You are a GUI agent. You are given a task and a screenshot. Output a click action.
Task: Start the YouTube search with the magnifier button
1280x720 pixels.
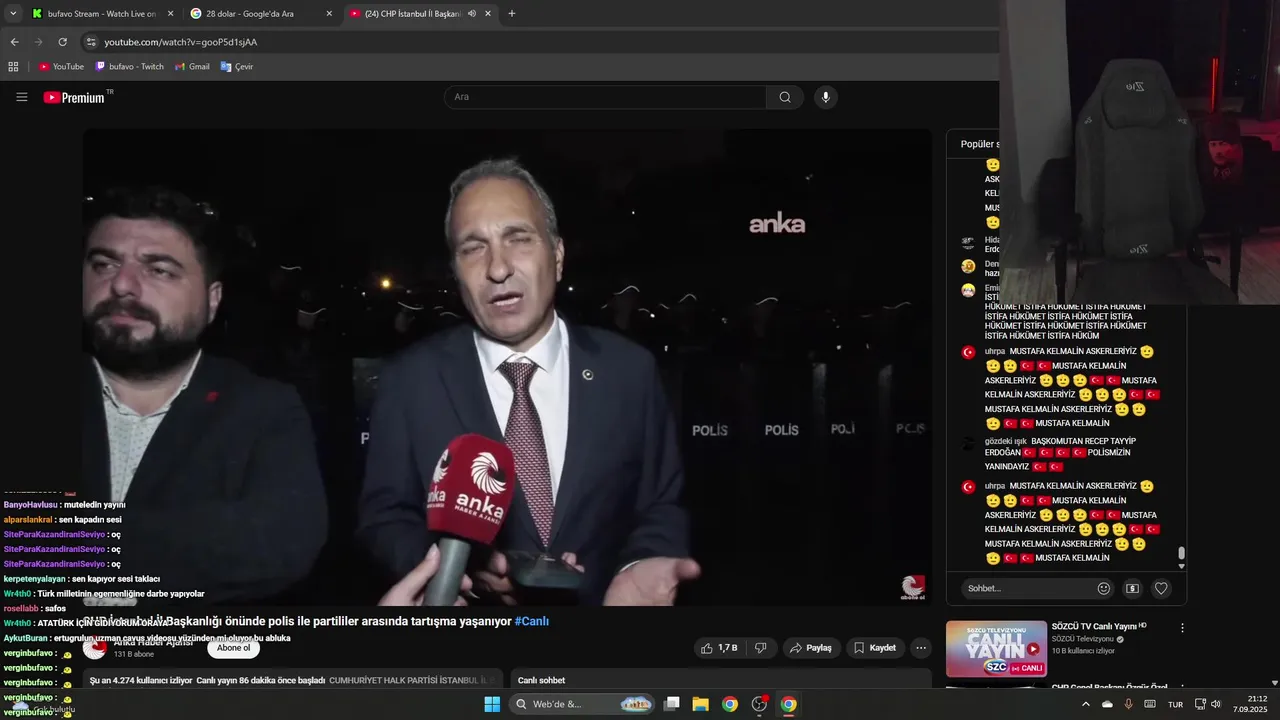(785, 97)
